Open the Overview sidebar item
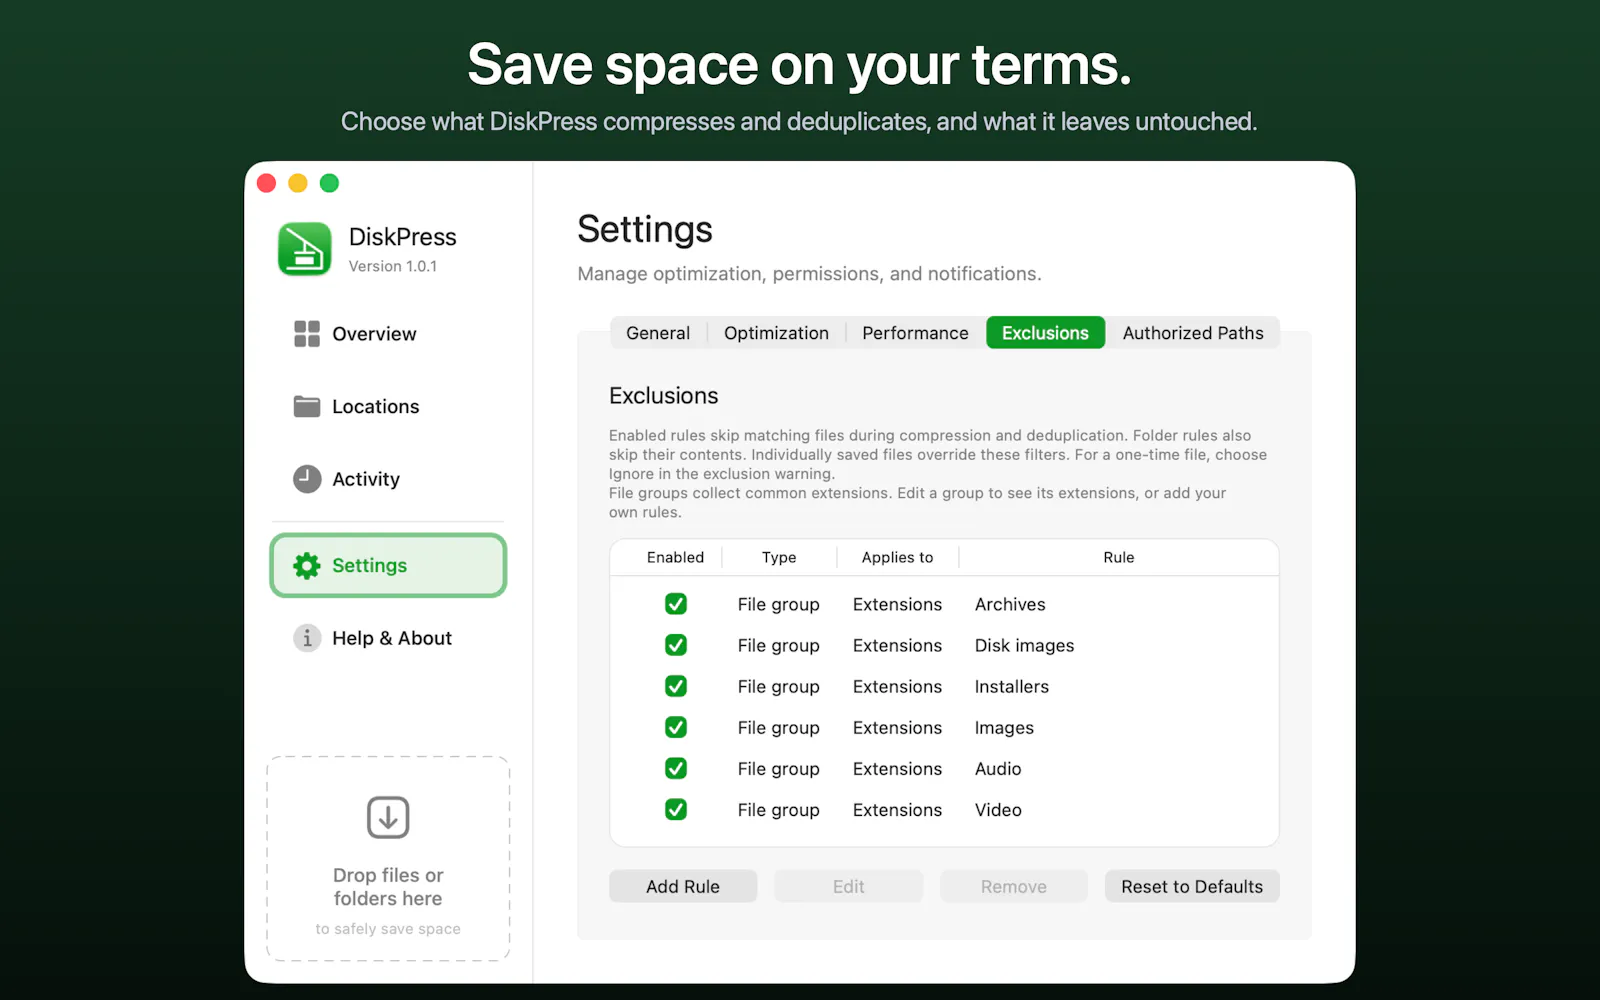This screenshot has width=1600, height=1000. pyautogui.click(x=388, y=334)
